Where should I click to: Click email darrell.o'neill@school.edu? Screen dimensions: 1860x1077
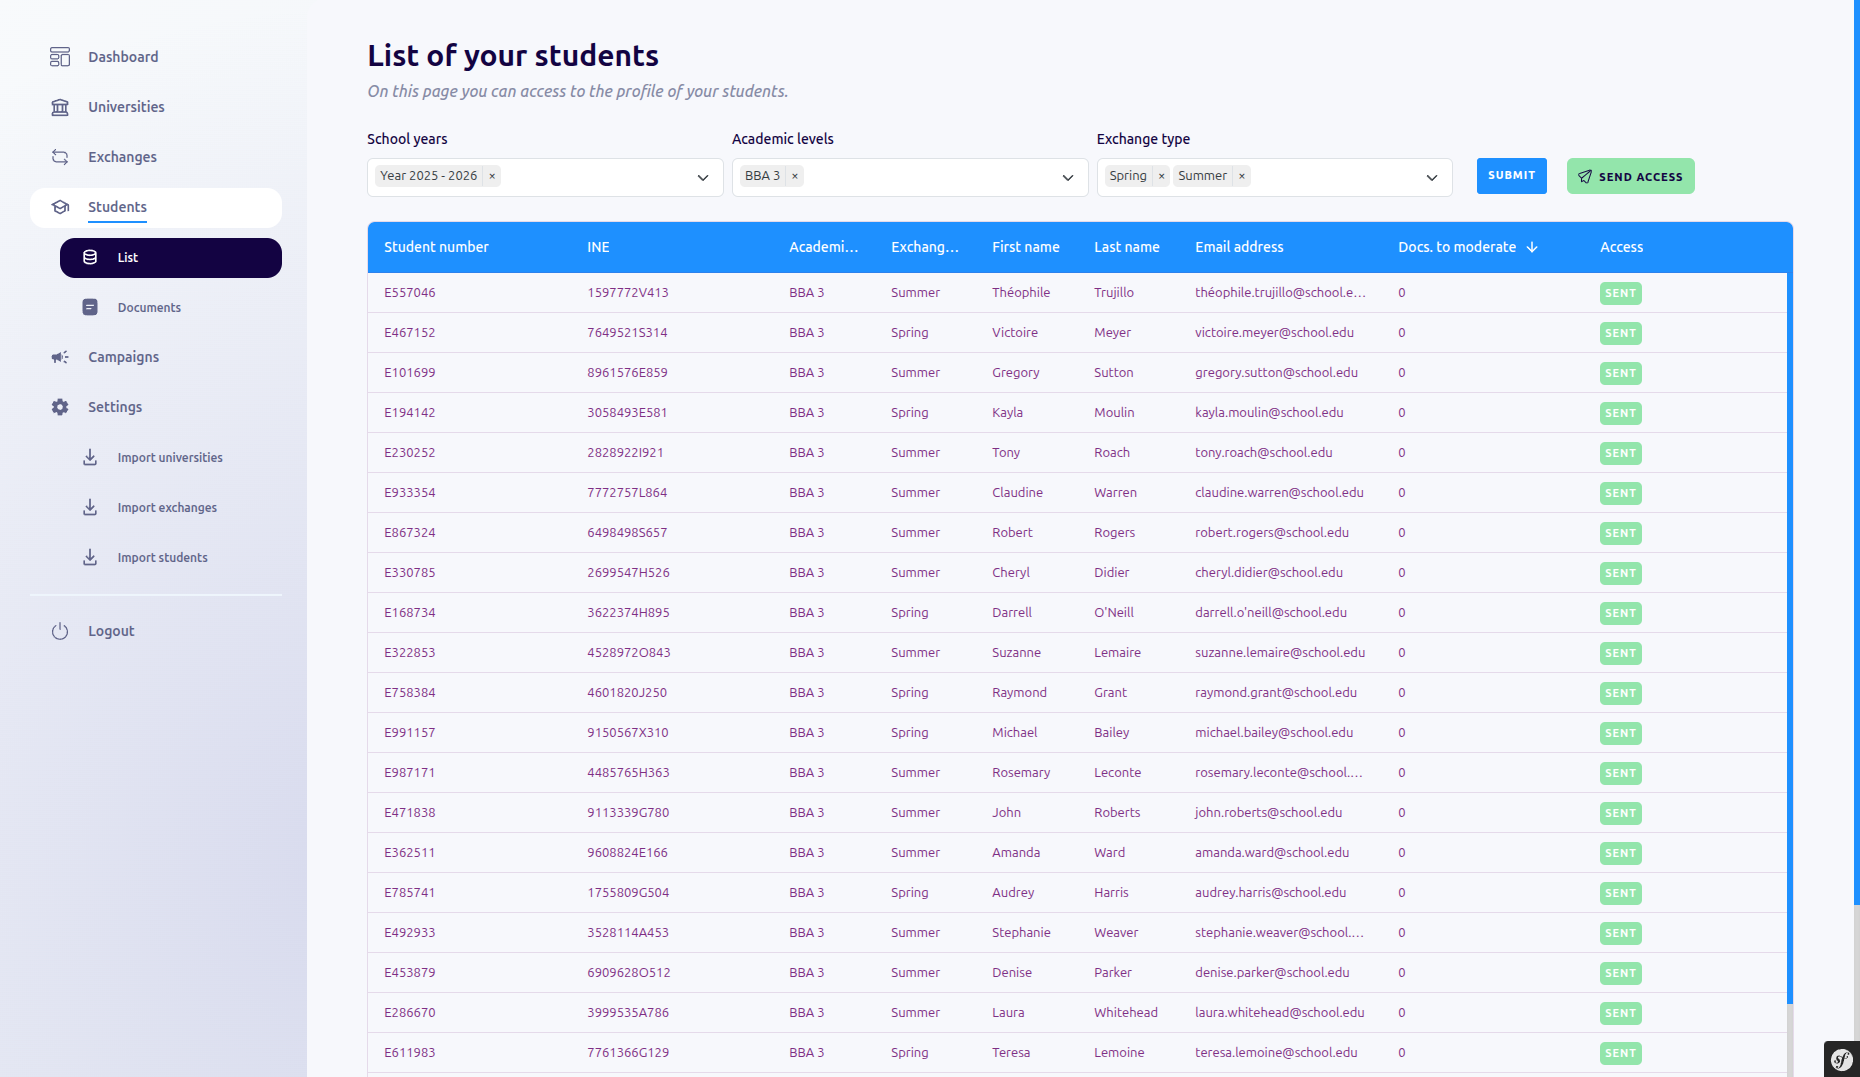(1271, 613)
